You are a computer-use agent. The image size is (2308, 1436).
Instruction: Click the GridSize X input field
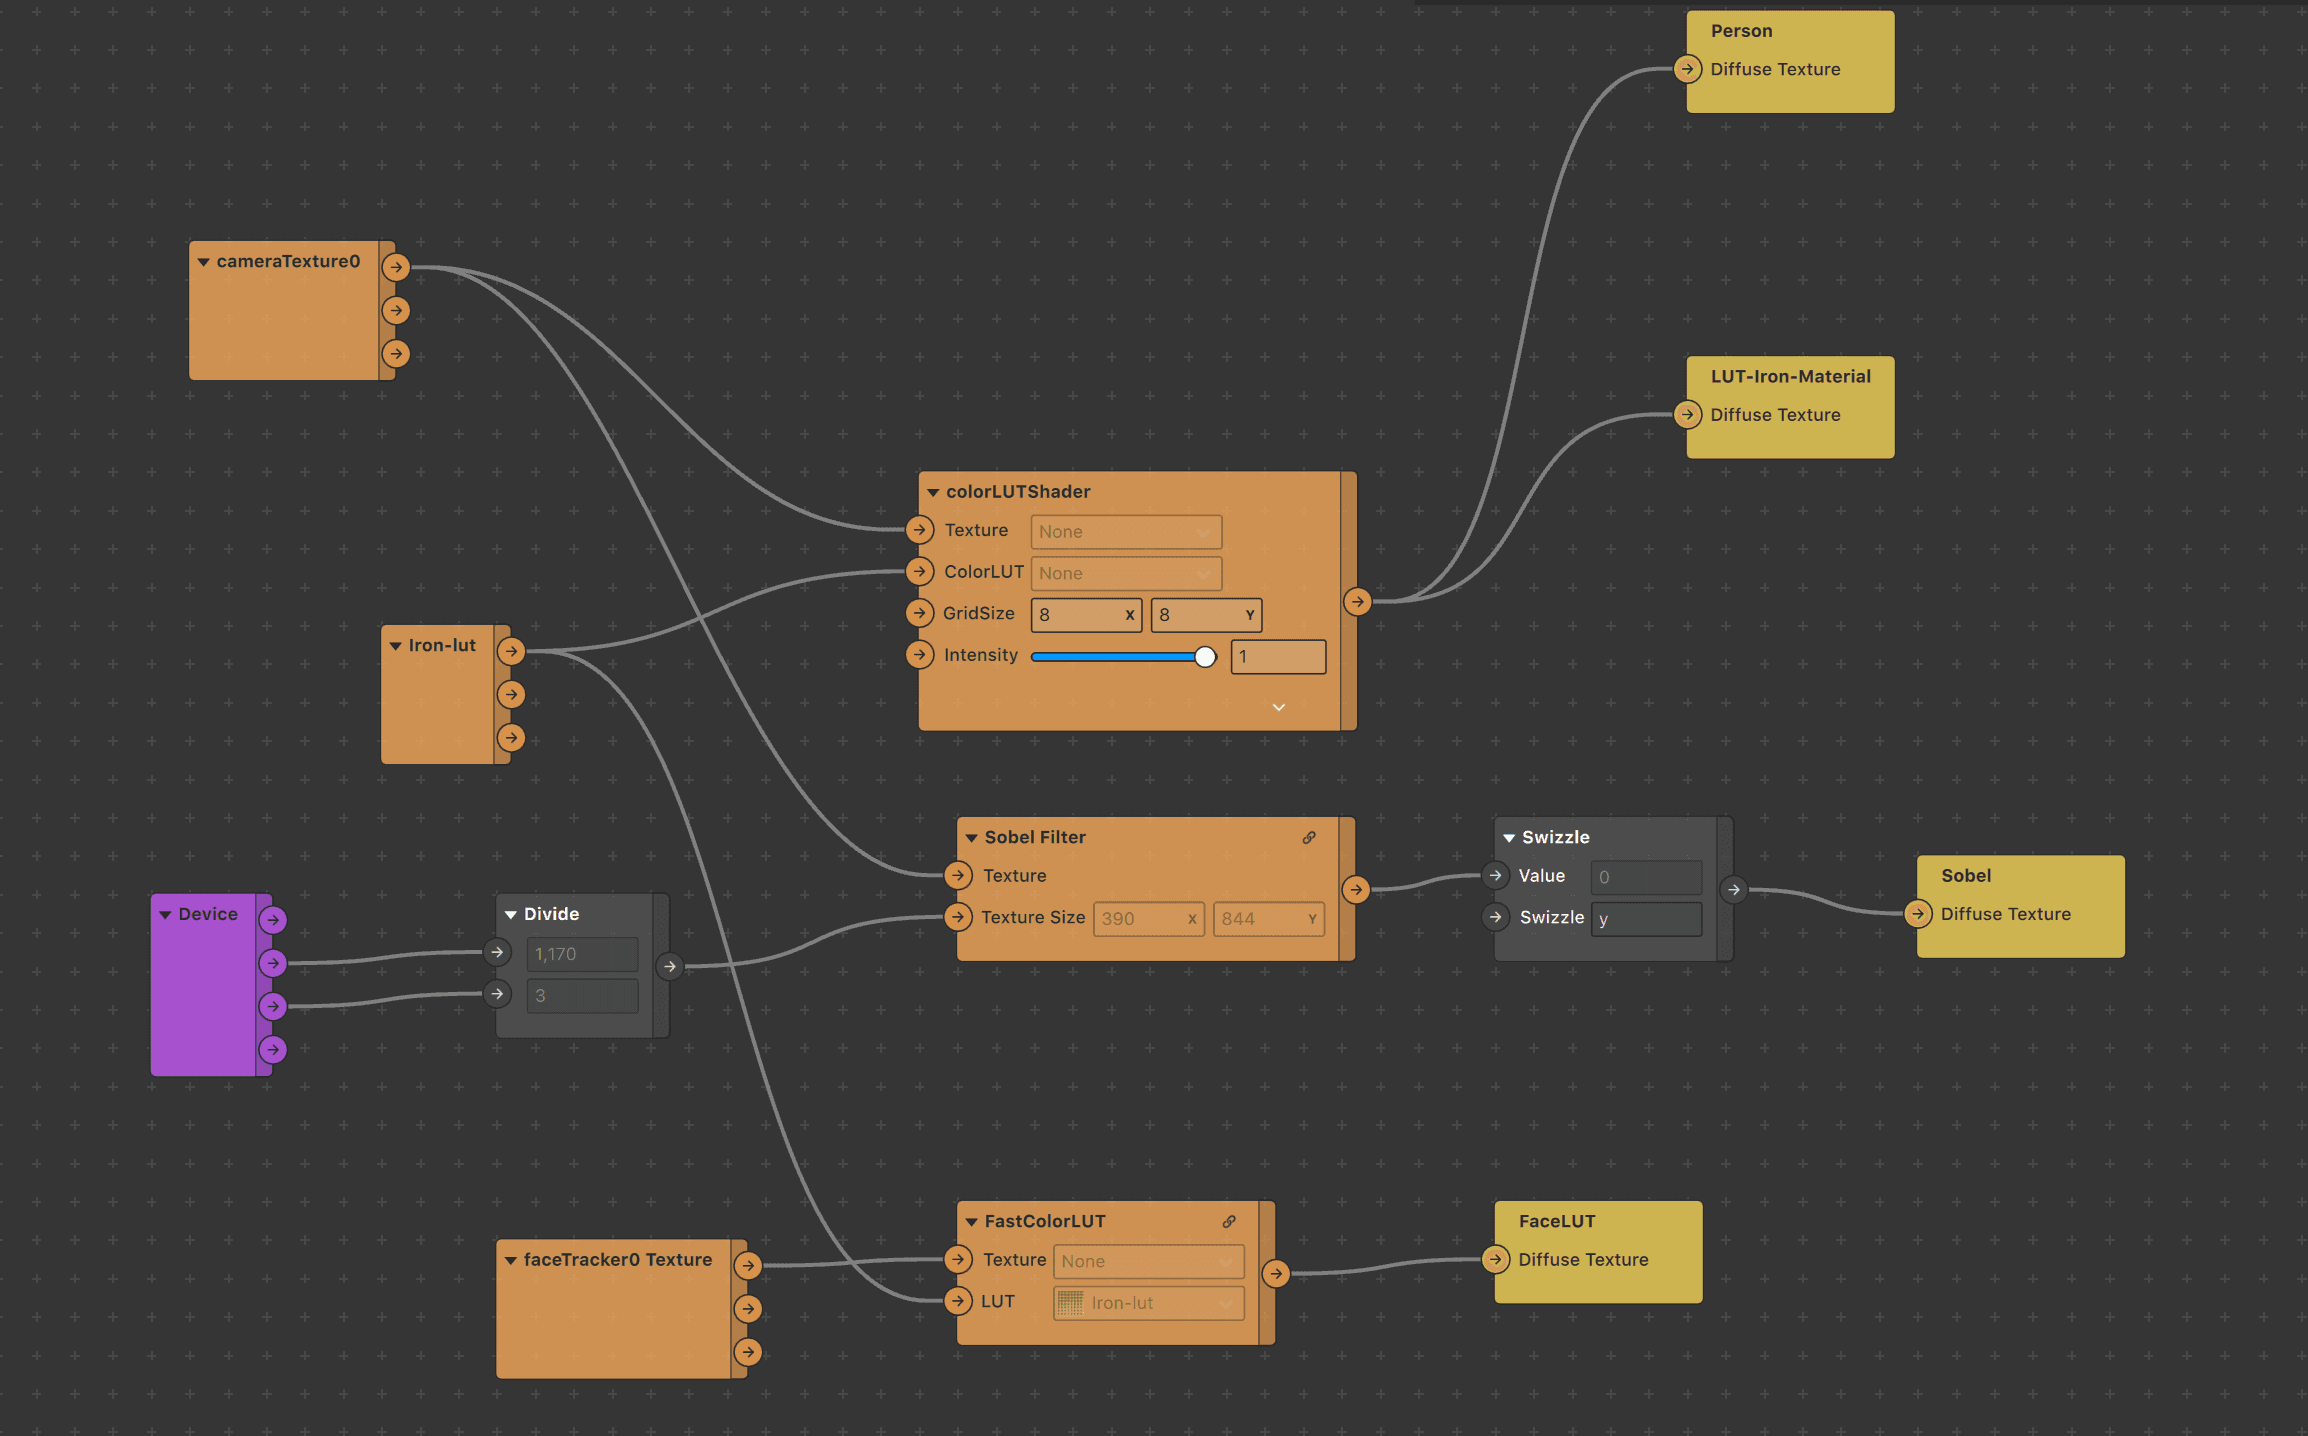coord(1080,615)
